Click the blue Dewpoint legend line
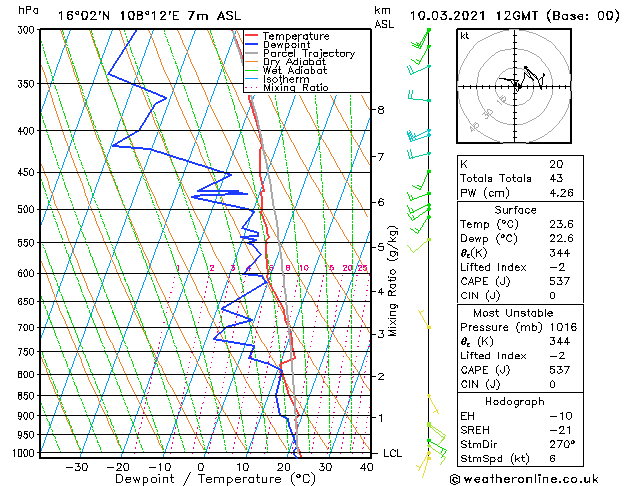The image size is (629, 486). click(252, 45)
